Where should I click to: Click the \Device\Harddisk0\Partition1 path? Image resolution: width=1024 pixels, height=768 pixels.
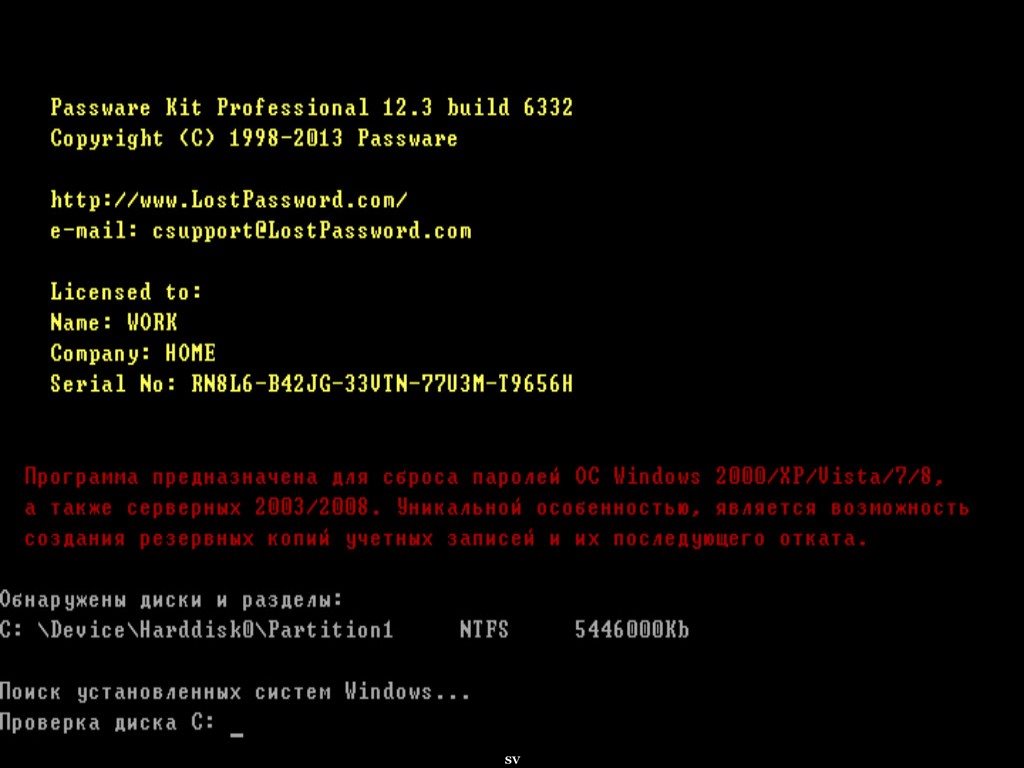tap(216, 630)
